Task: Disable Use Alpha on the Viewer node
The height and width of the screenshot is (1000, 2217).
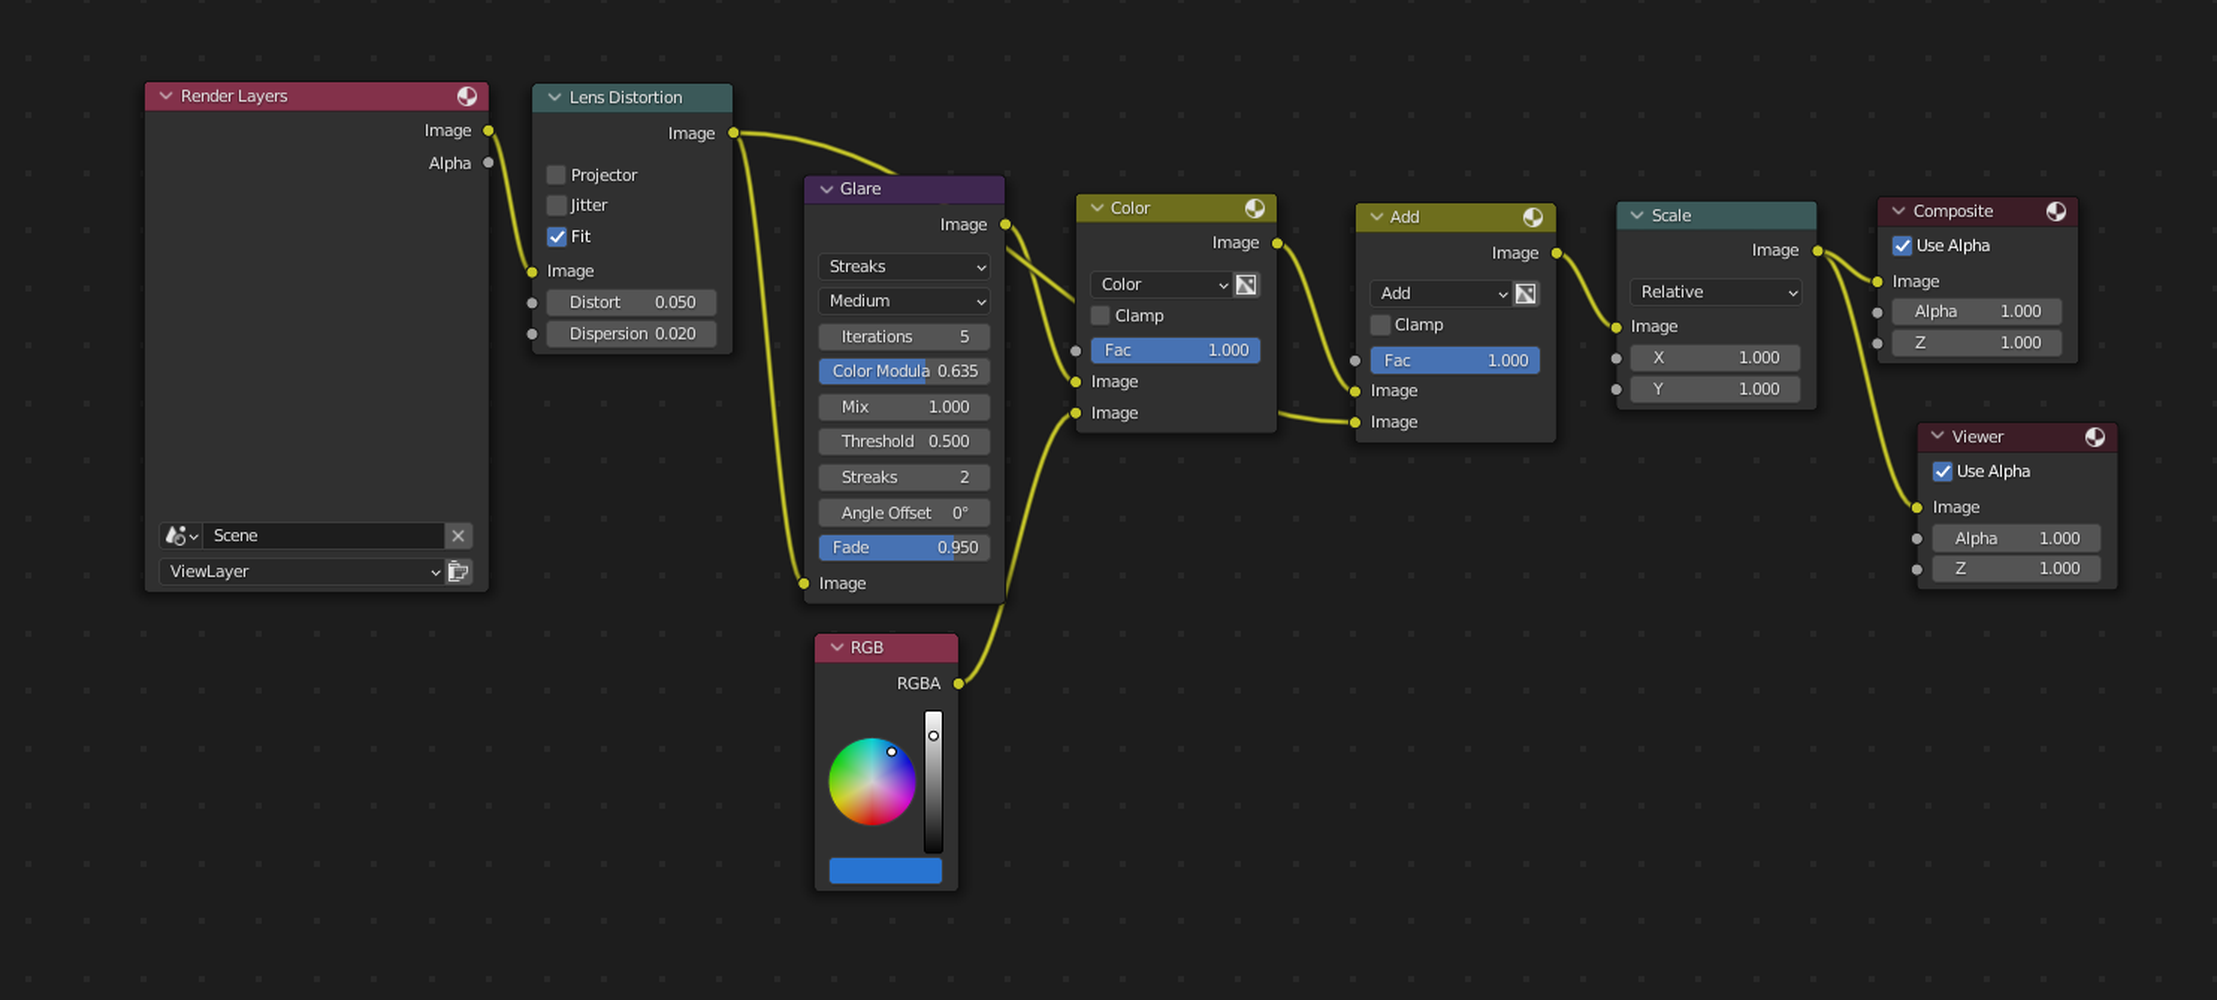Action: click(x=1943, y=471)
